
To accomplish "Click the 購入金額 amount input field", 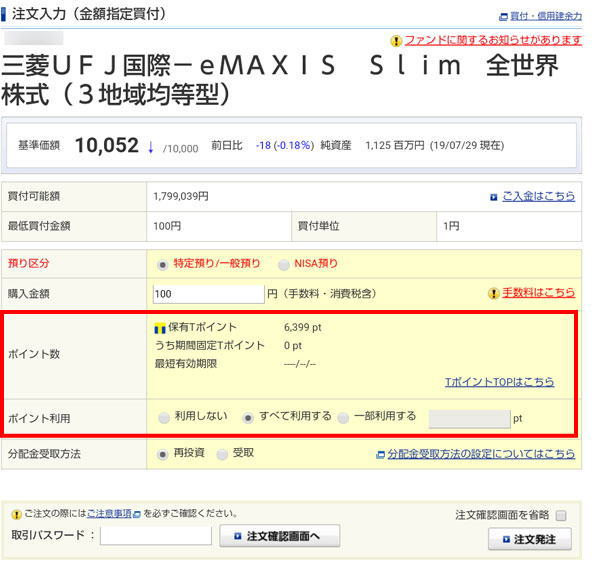I will point(208,293).
